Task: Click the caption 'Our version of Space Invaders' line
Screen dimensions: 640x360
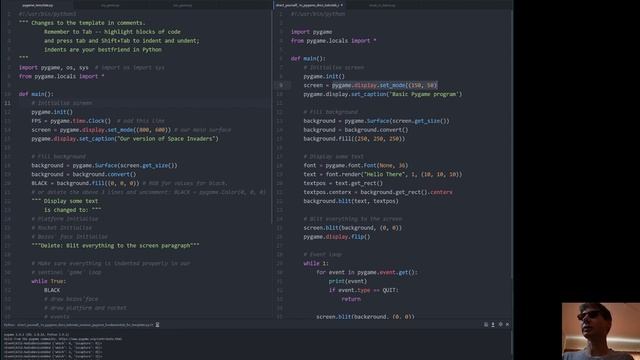Action: click(125, 139)
